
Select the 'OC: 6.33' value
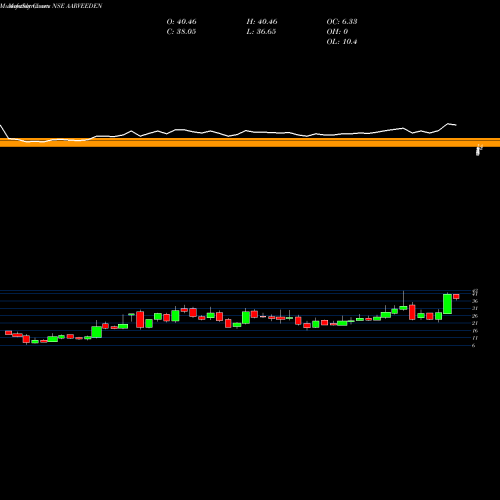point(342,22)
